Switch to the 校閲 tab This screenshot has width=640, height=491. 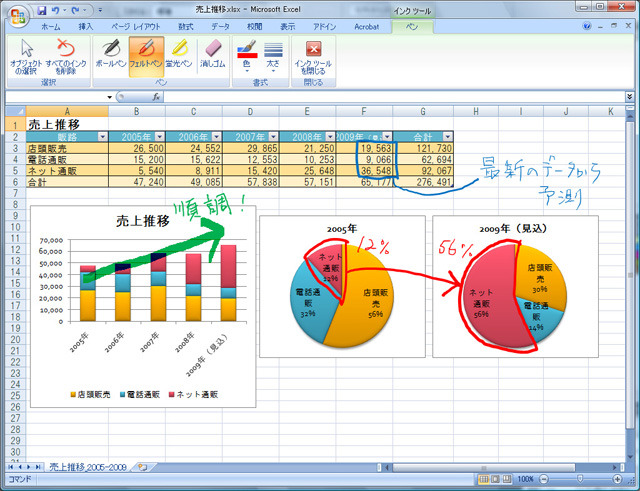(255, 27)
